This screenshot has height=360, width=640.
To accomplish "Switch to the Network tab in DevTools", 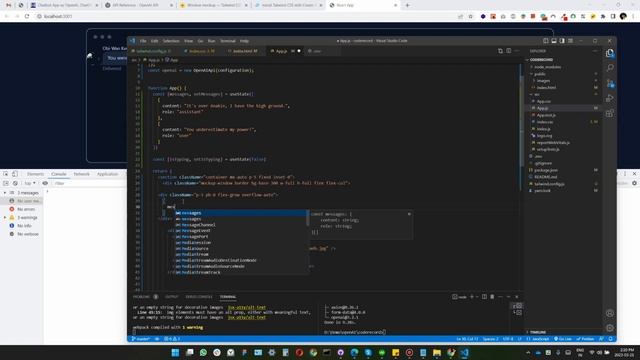I will [81, 174].
